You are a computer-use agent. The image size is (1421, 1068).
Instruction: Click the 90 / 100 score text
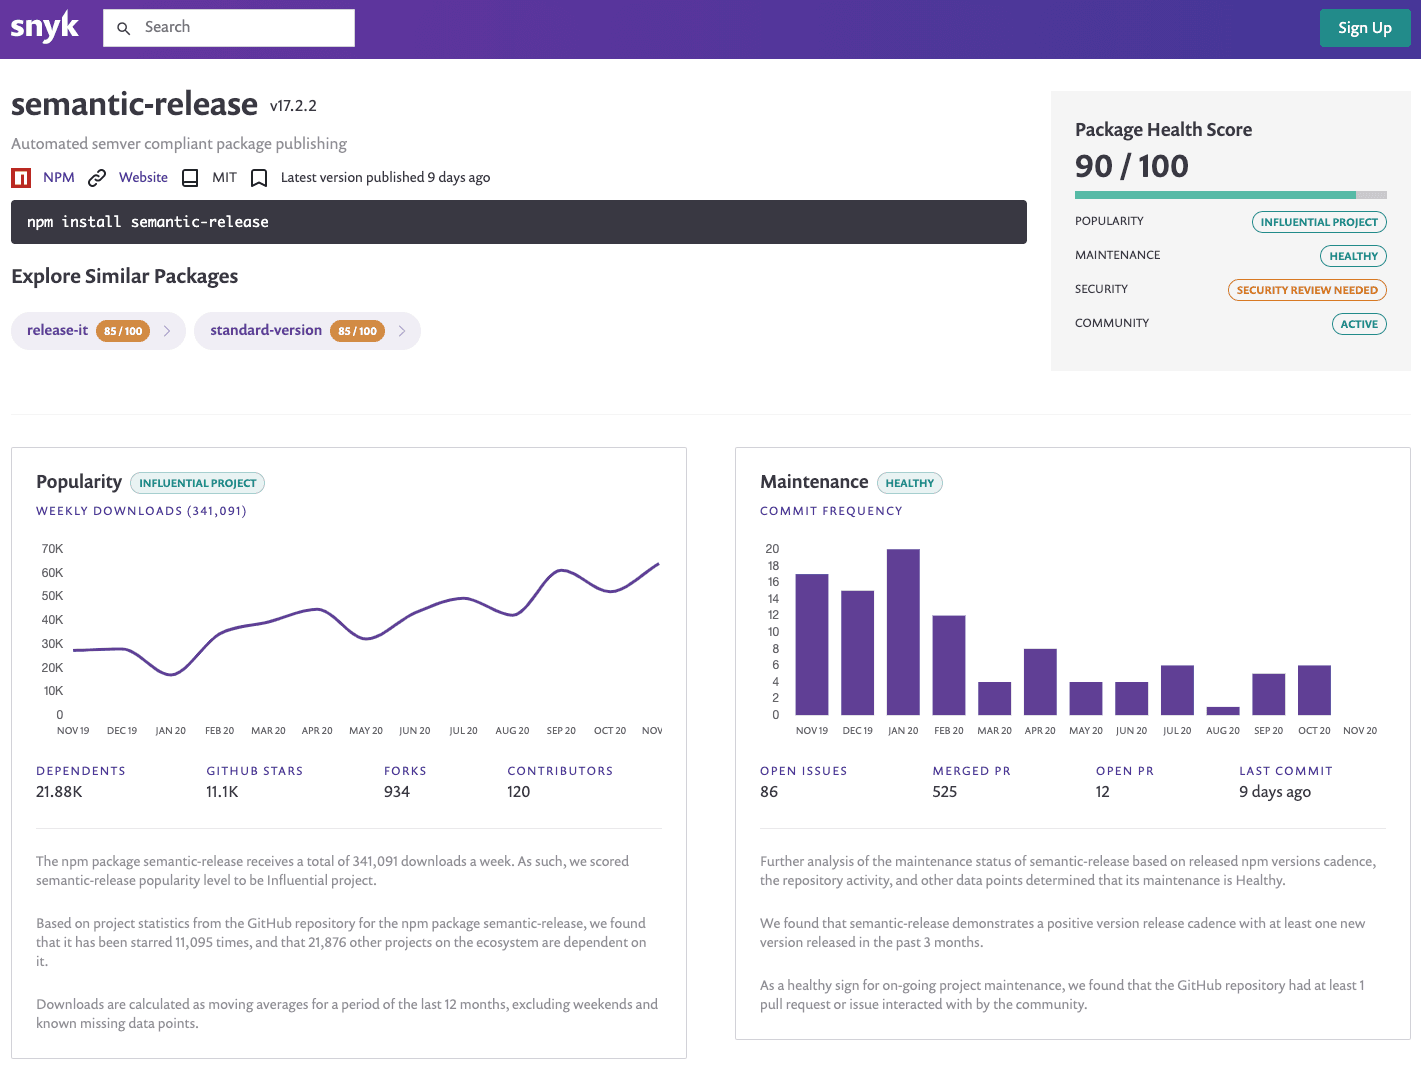click(1132, 166)
